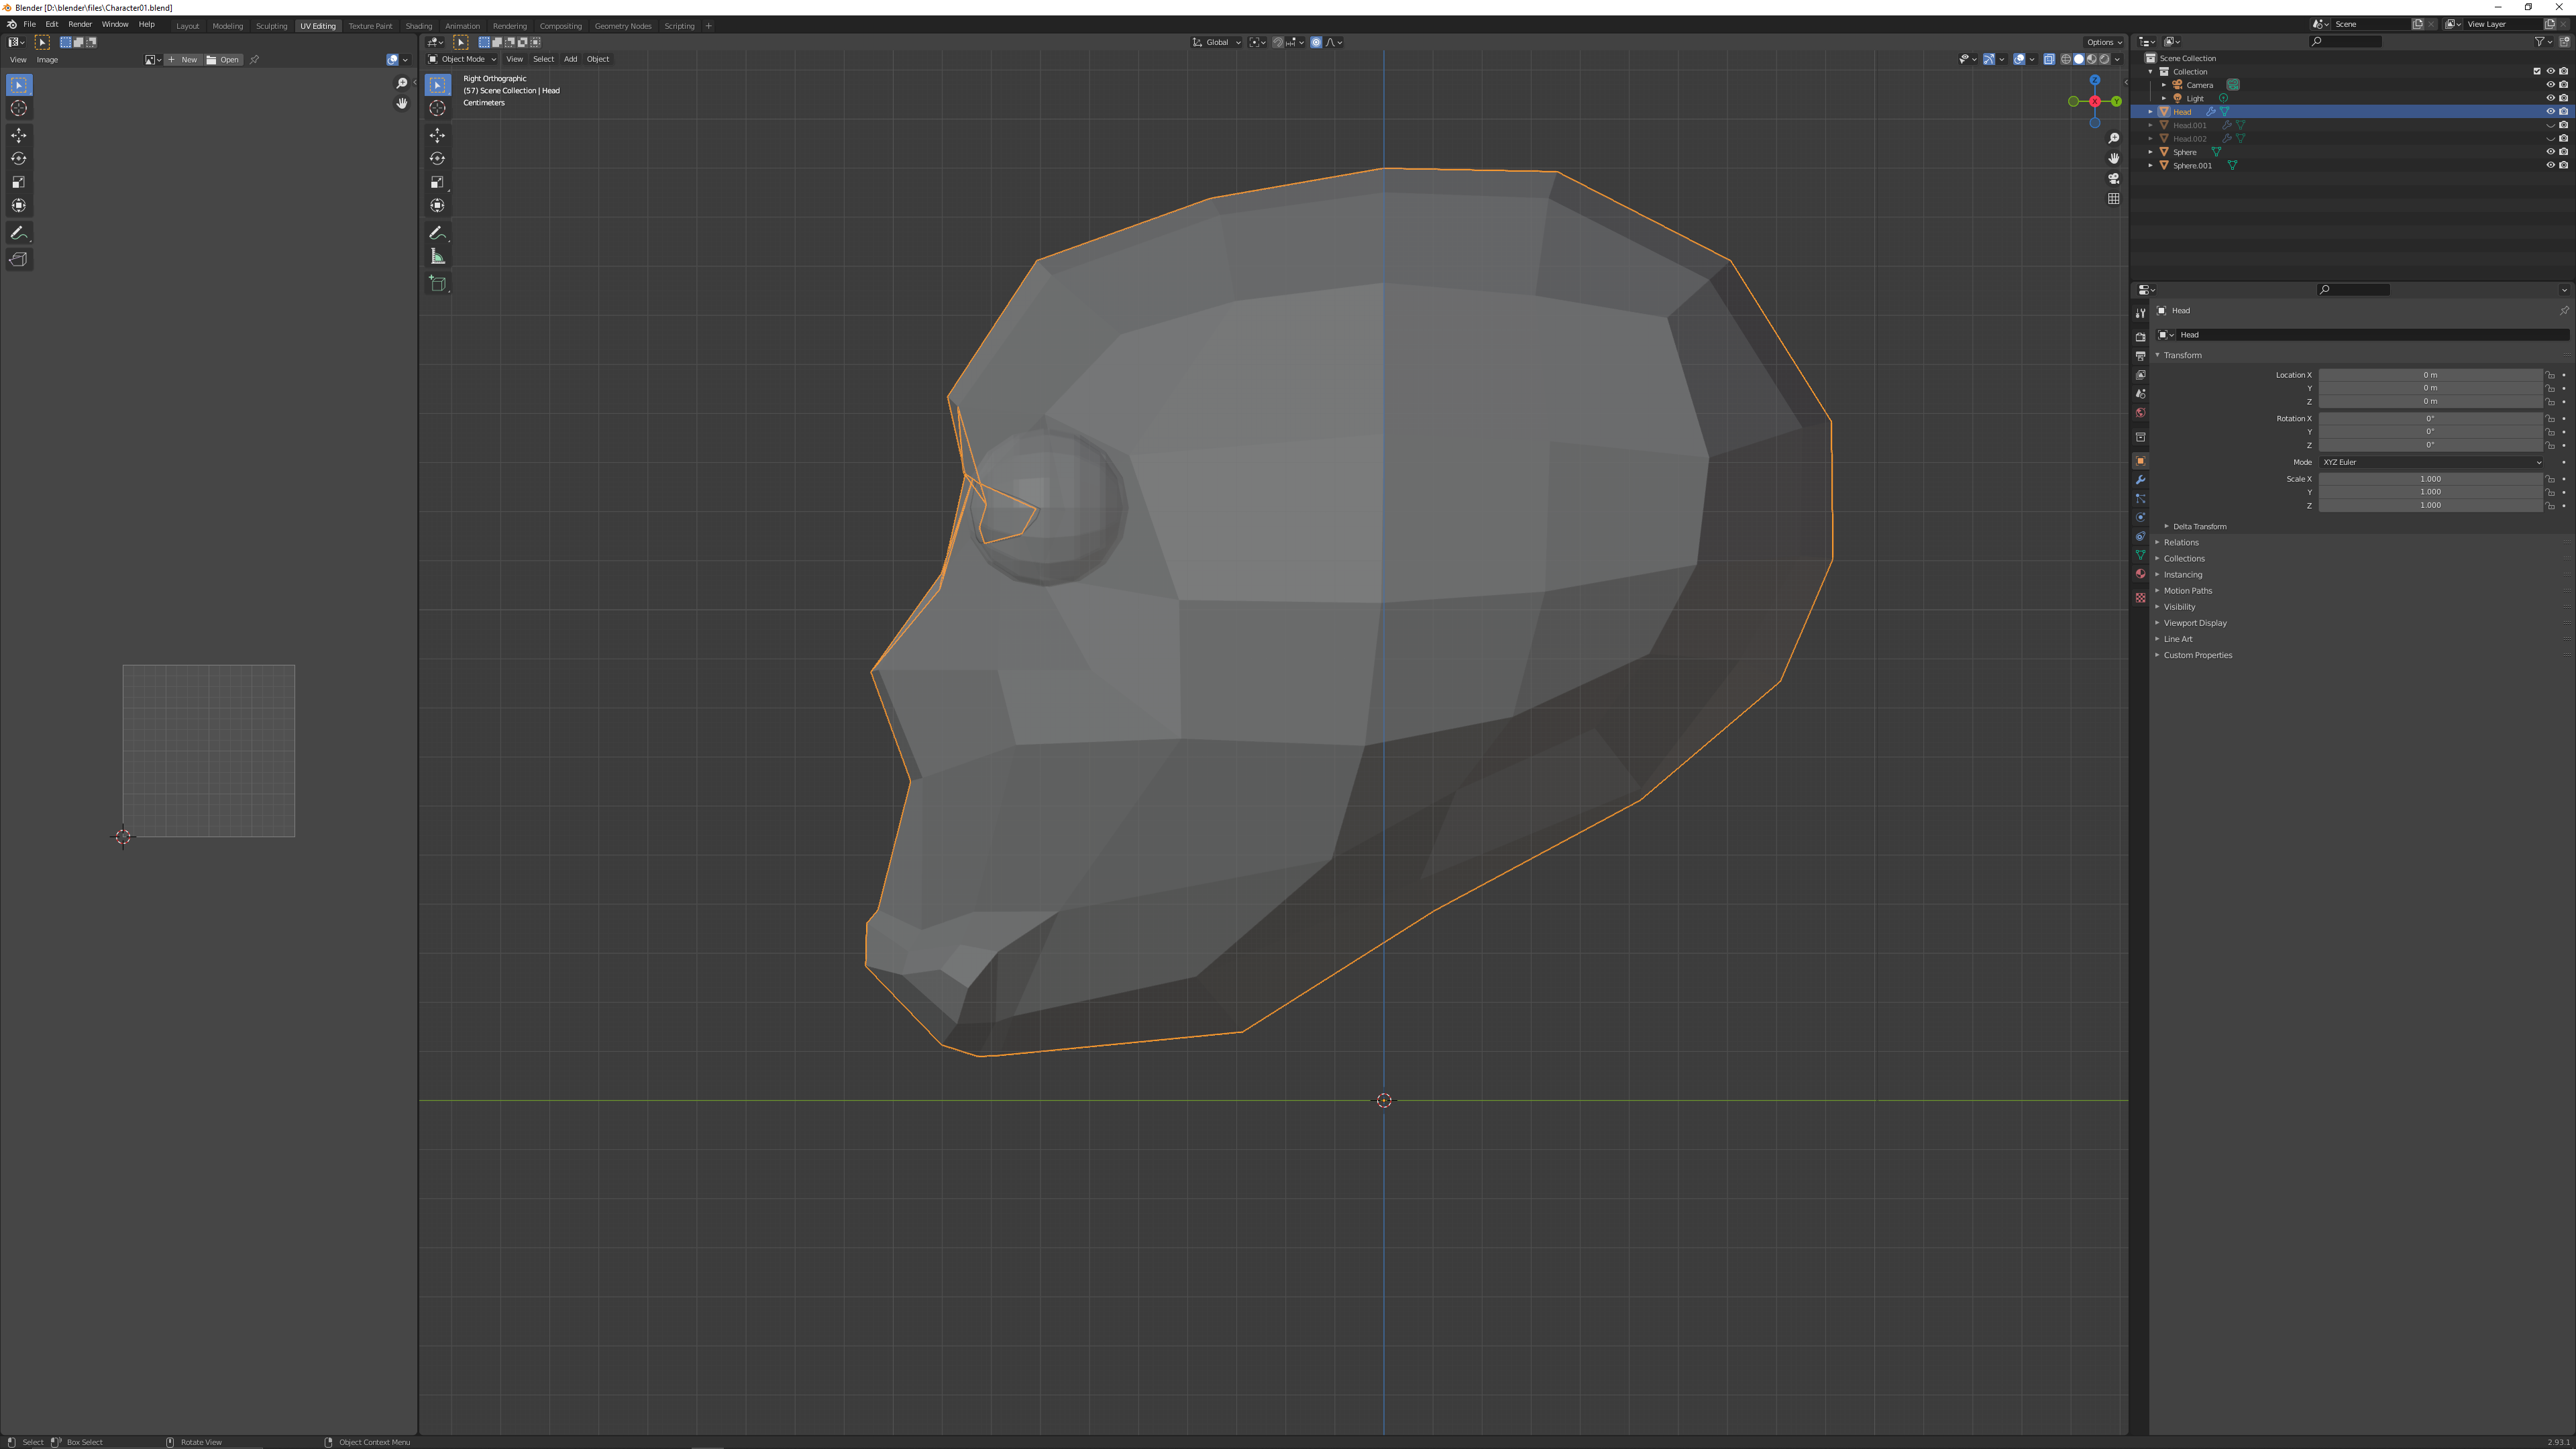Select the Transform tool in the 3D viewport toolbar
This screenshot has width=2576, height=1449.
pyautogui.click(x=437, y=205)
